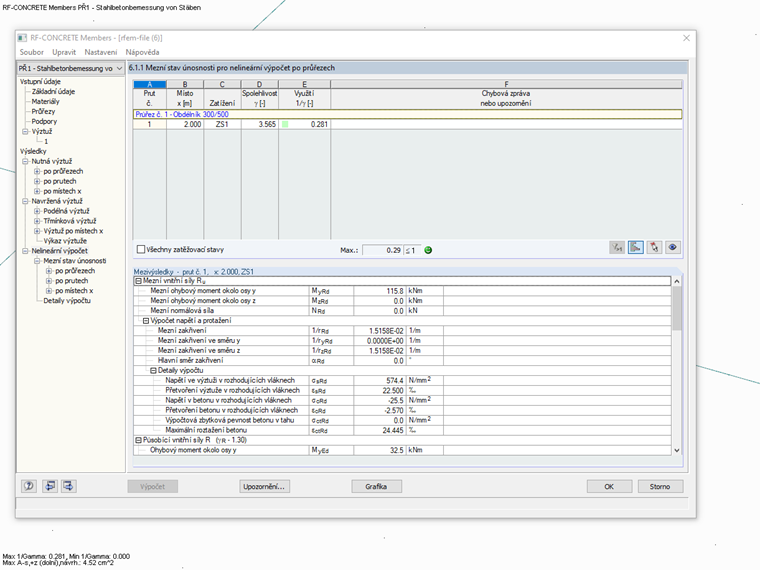This screenshot has height=570, width=760.
Task: Expand the 'Výztuž po místech x' node
Action: 37,231
